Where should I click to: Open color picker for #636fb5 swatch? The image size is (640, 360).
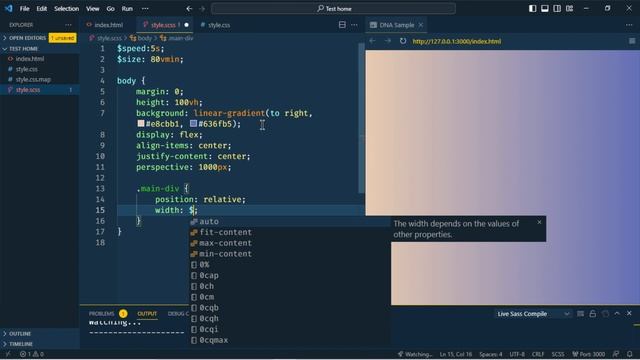[x=193, y=123]
